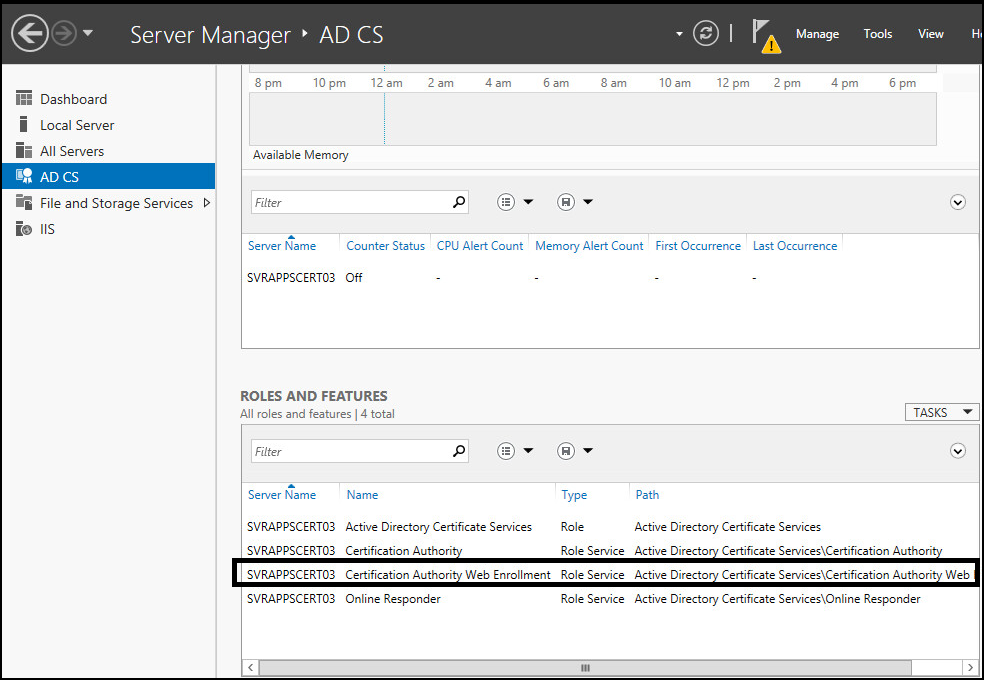The height and width of the screenshot is (680, 984).
Task: Click save query icon in Performance section
Action: [x=565, y=202]
